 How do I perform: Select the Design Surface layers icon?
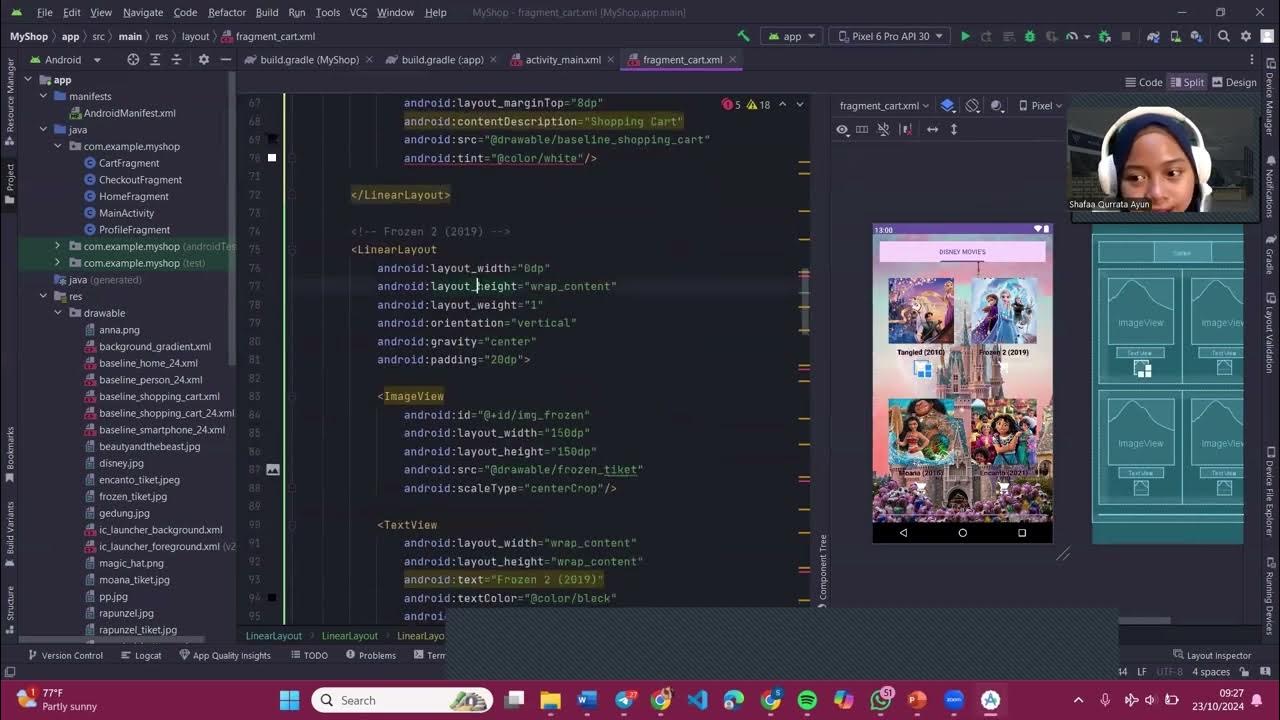coord(947,105)
